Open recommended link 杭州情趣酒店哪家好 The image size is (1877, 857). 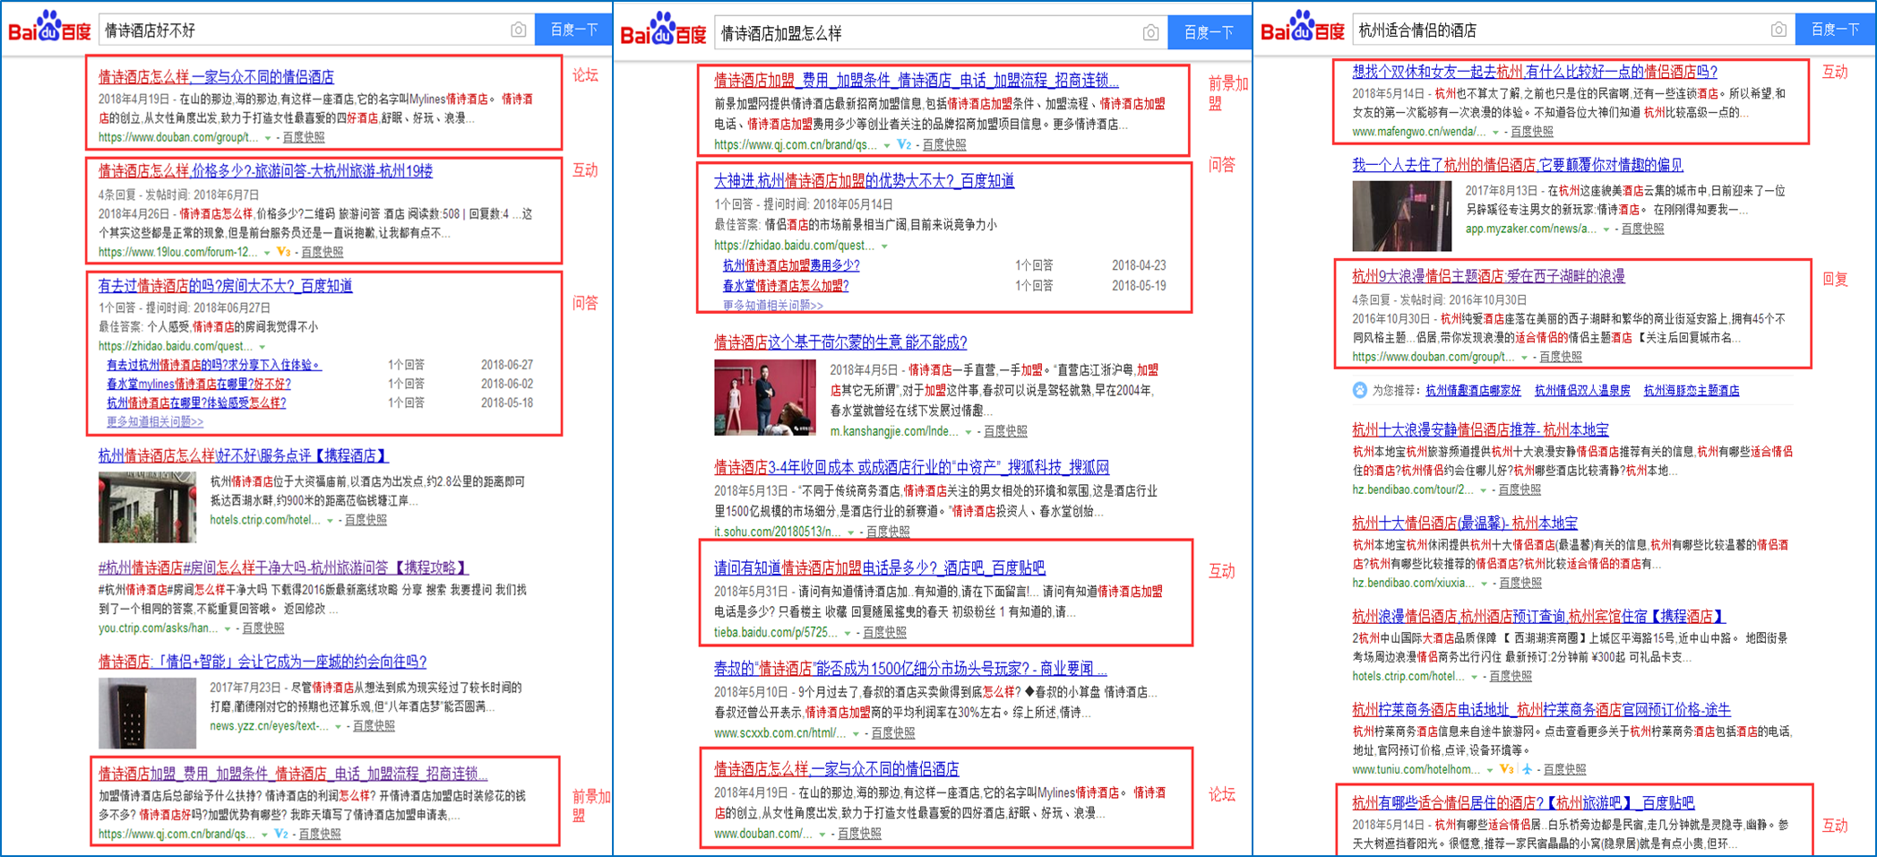(1473, 391)
